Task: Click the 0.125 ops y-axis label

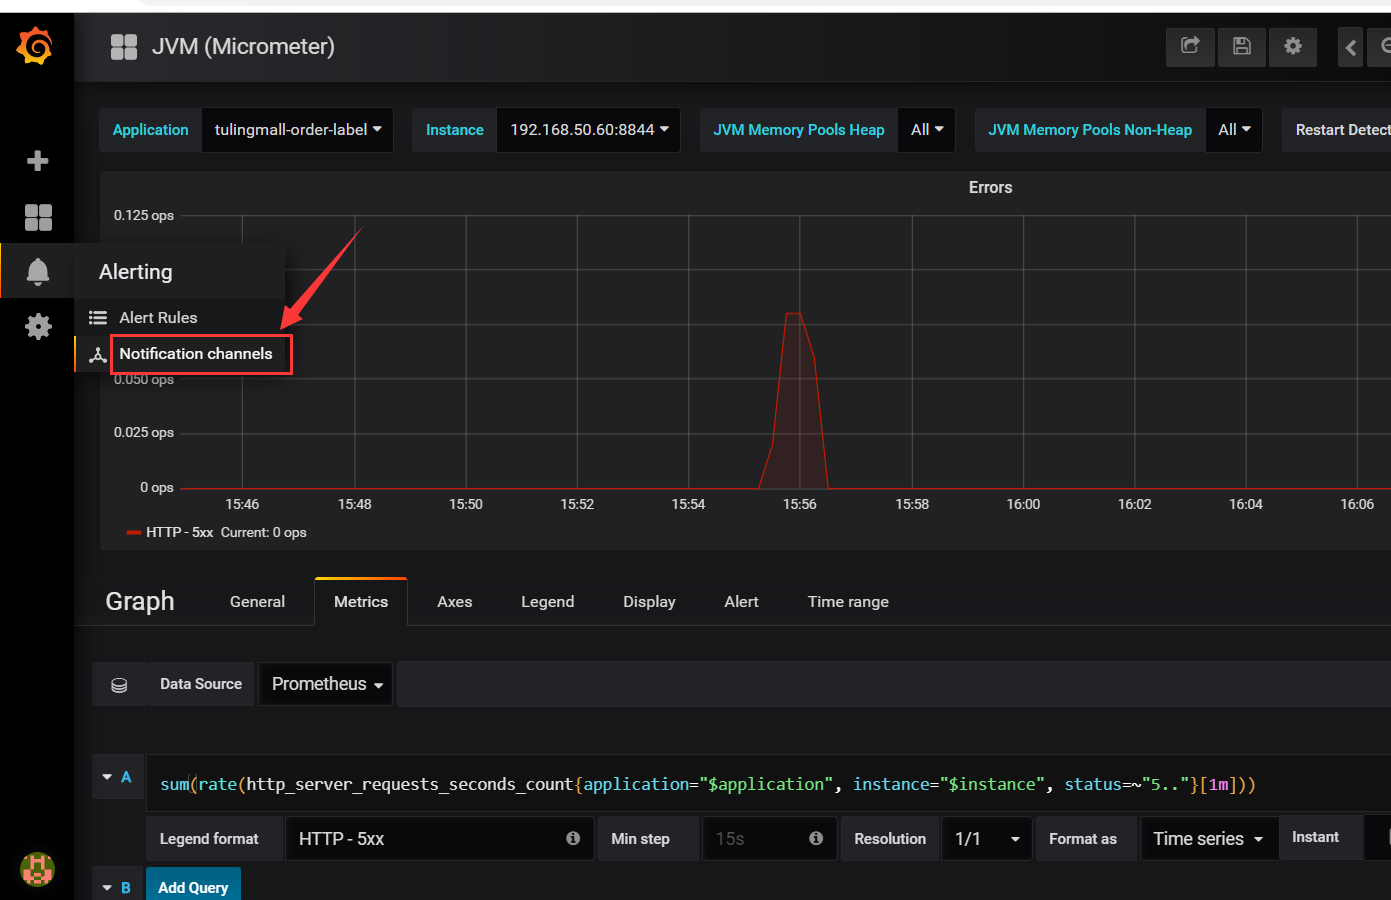Action: point(144,215)
